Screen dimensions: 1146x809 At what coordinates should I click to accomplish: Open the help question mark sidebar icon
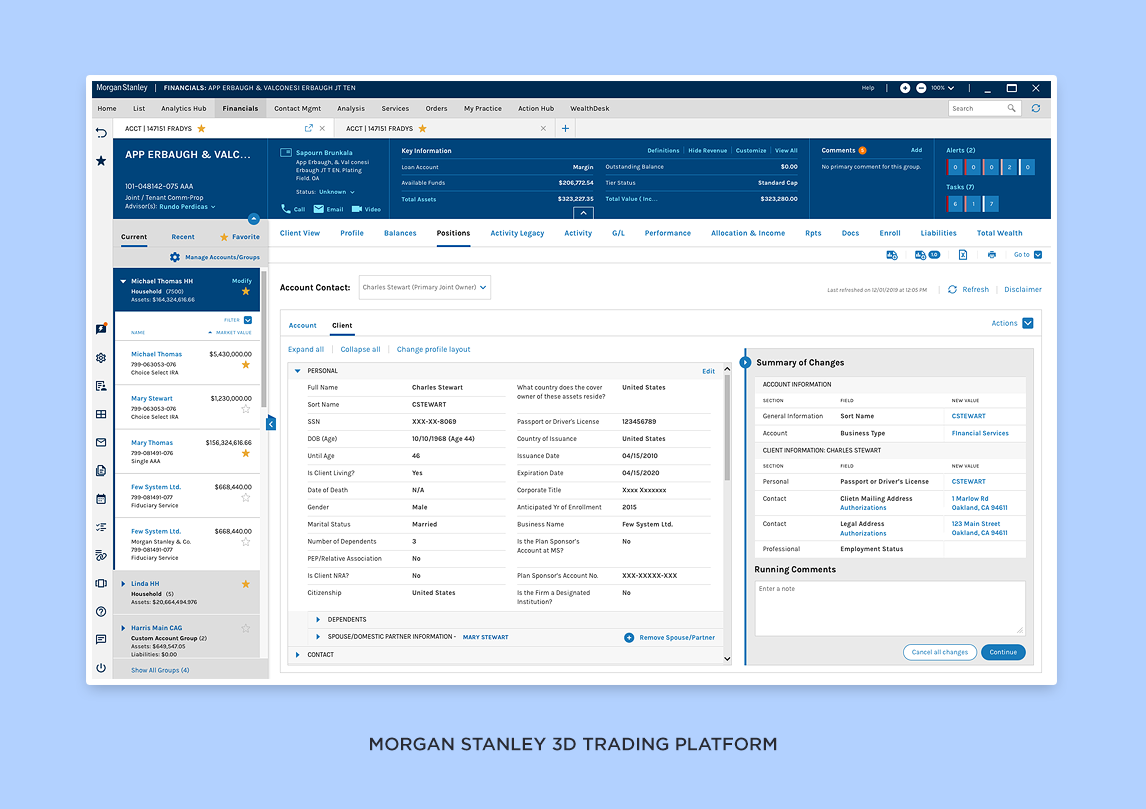(101, 612)
